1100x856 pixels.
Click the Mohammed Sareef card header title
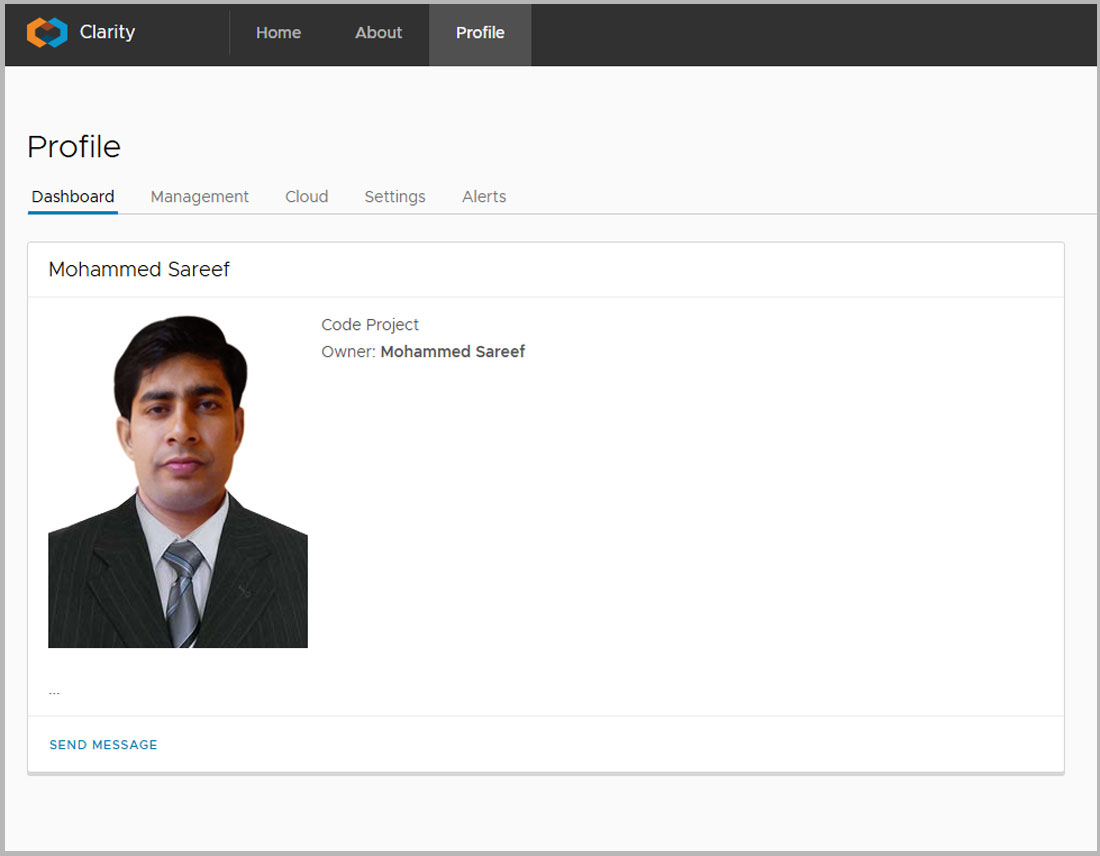(139, 270)
